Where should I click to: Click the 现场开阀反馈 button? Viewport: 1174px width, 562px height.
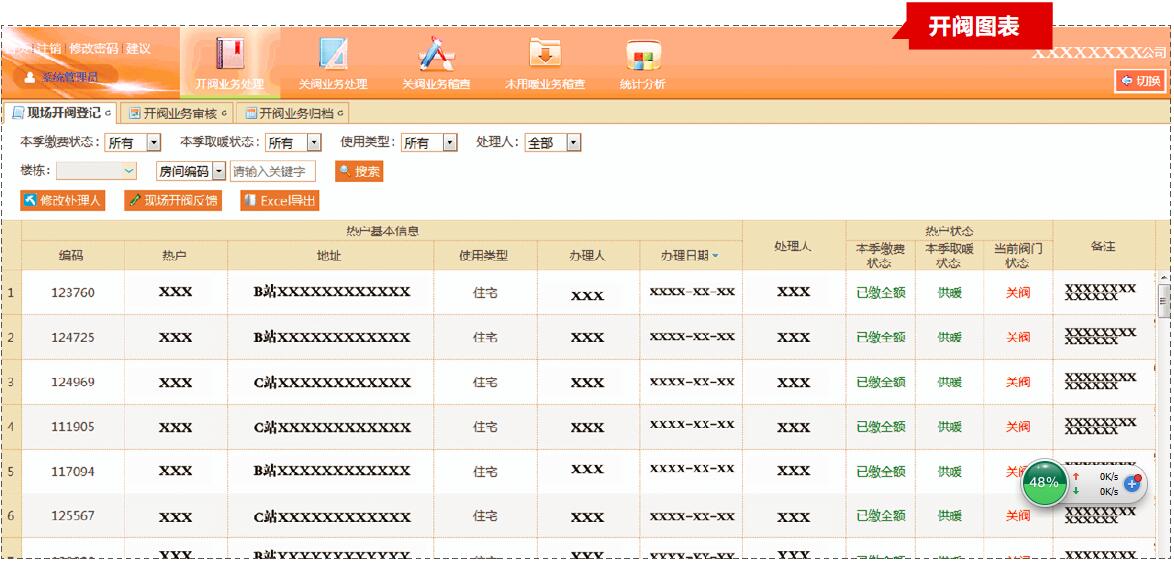(x=172, y=201)
